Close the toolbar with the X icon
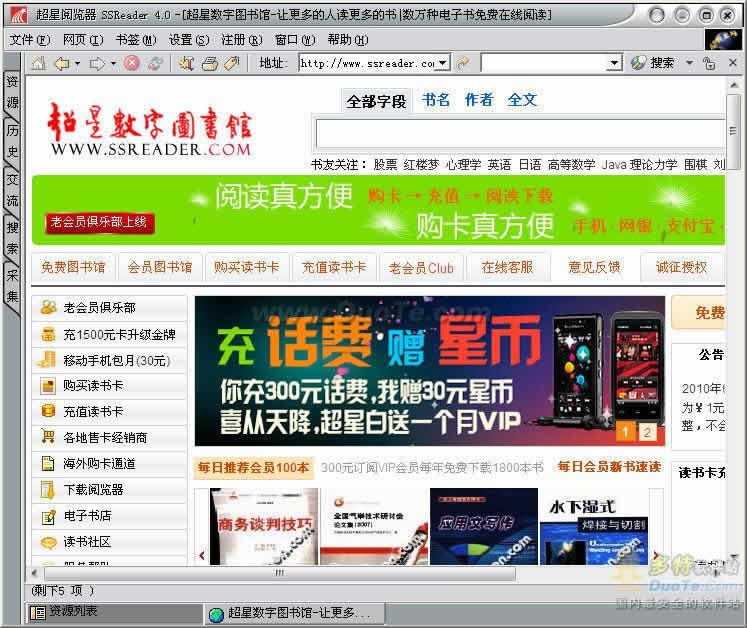Screen dimensions: 747x628 pyautogui.click(x=733, y=62)
